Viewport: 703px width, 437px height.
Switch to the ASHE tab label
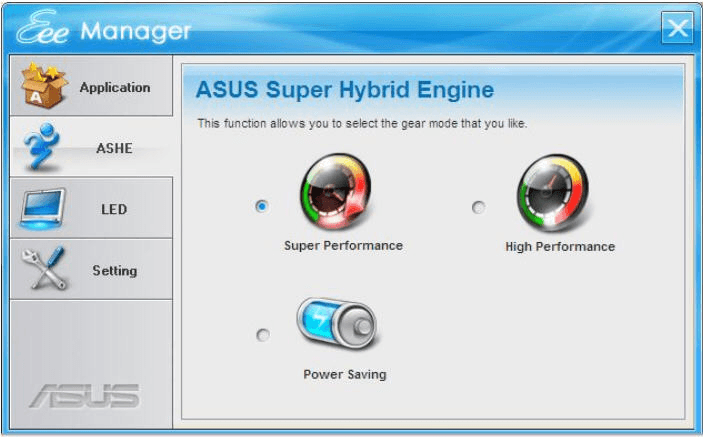pos(114,148)
